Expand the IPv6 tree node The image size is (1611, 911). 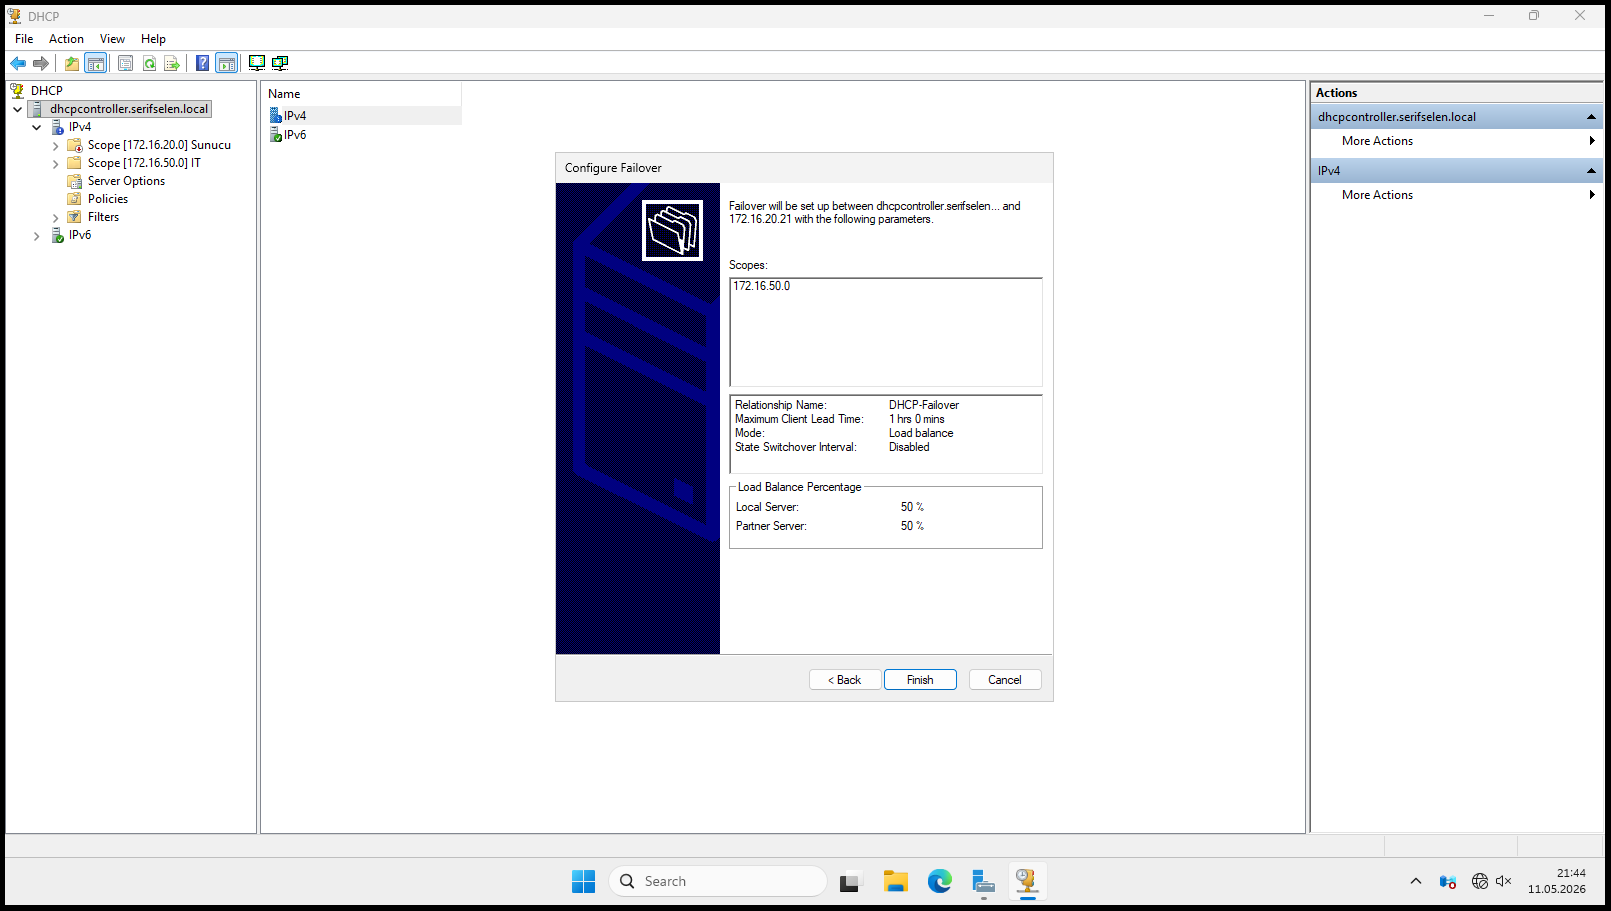(37, 236)
